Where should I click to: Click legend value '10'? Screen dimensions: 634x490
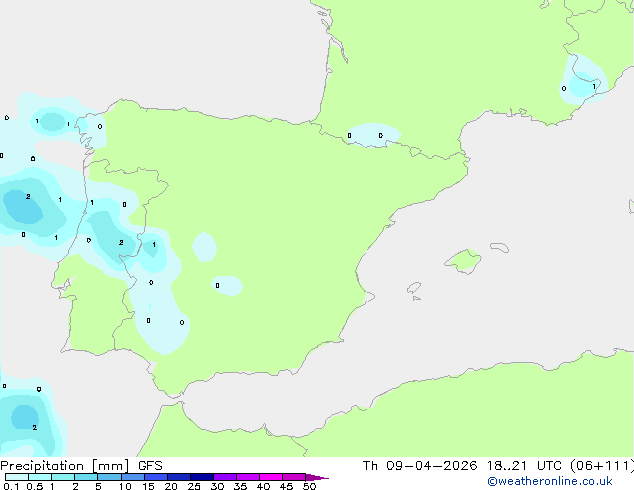[125, 486]
